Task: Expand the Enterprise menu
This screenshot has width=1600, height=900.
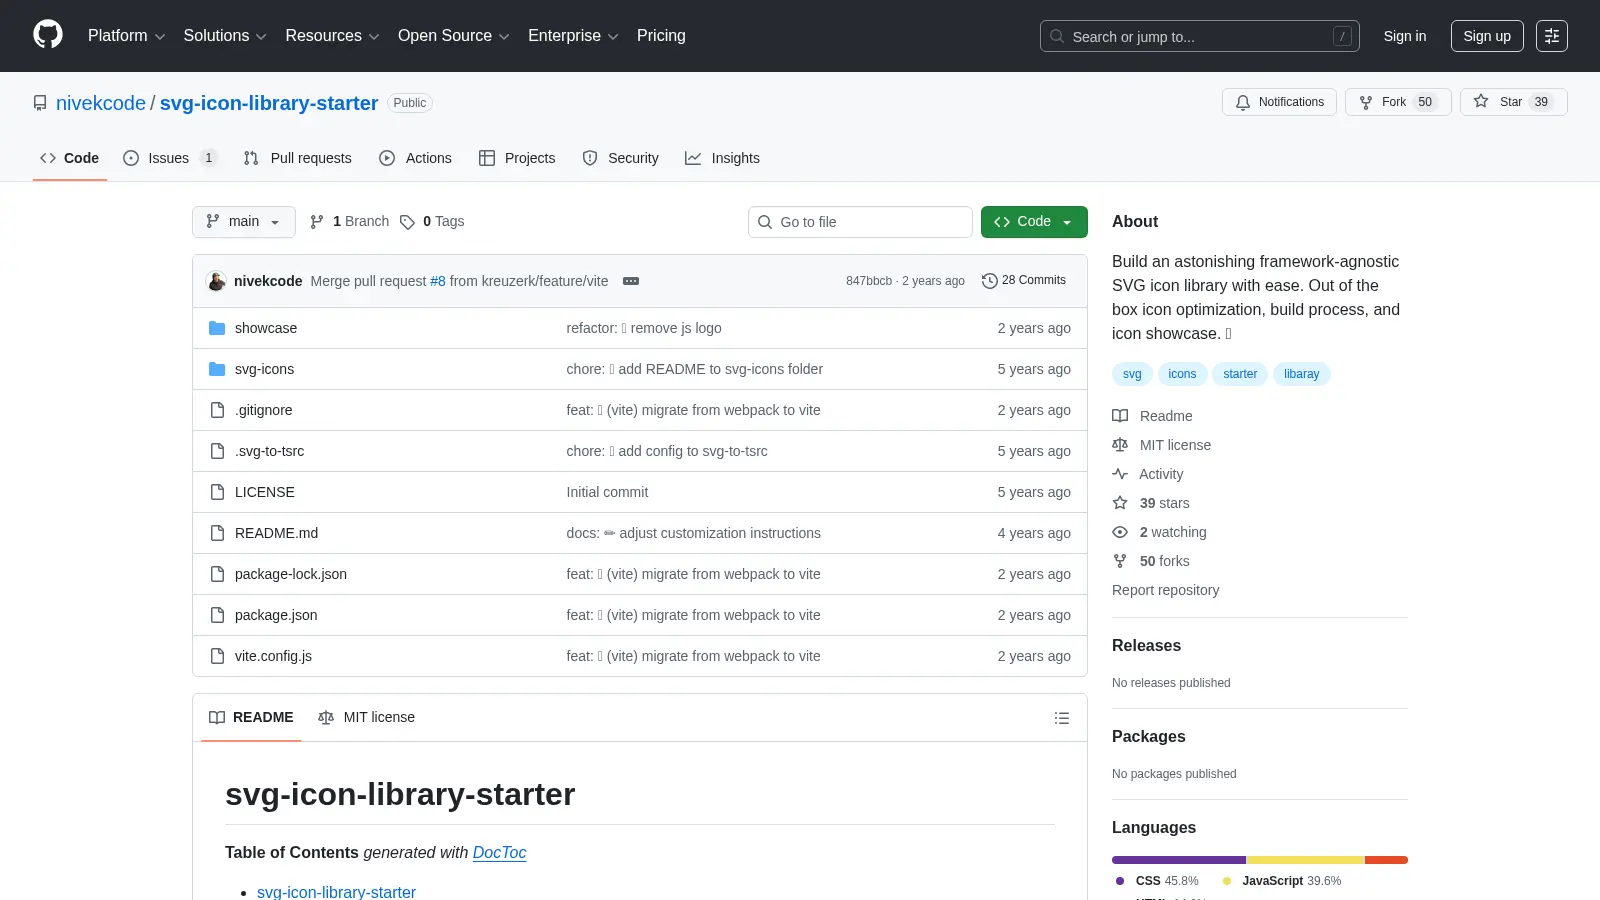Action: point(573,36)
